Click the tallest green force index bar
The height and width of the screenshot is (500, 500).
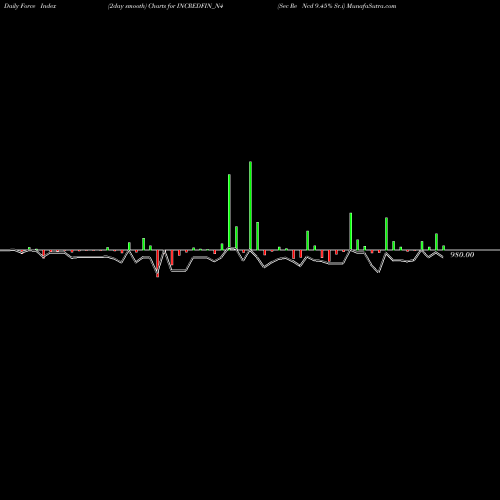250,206
